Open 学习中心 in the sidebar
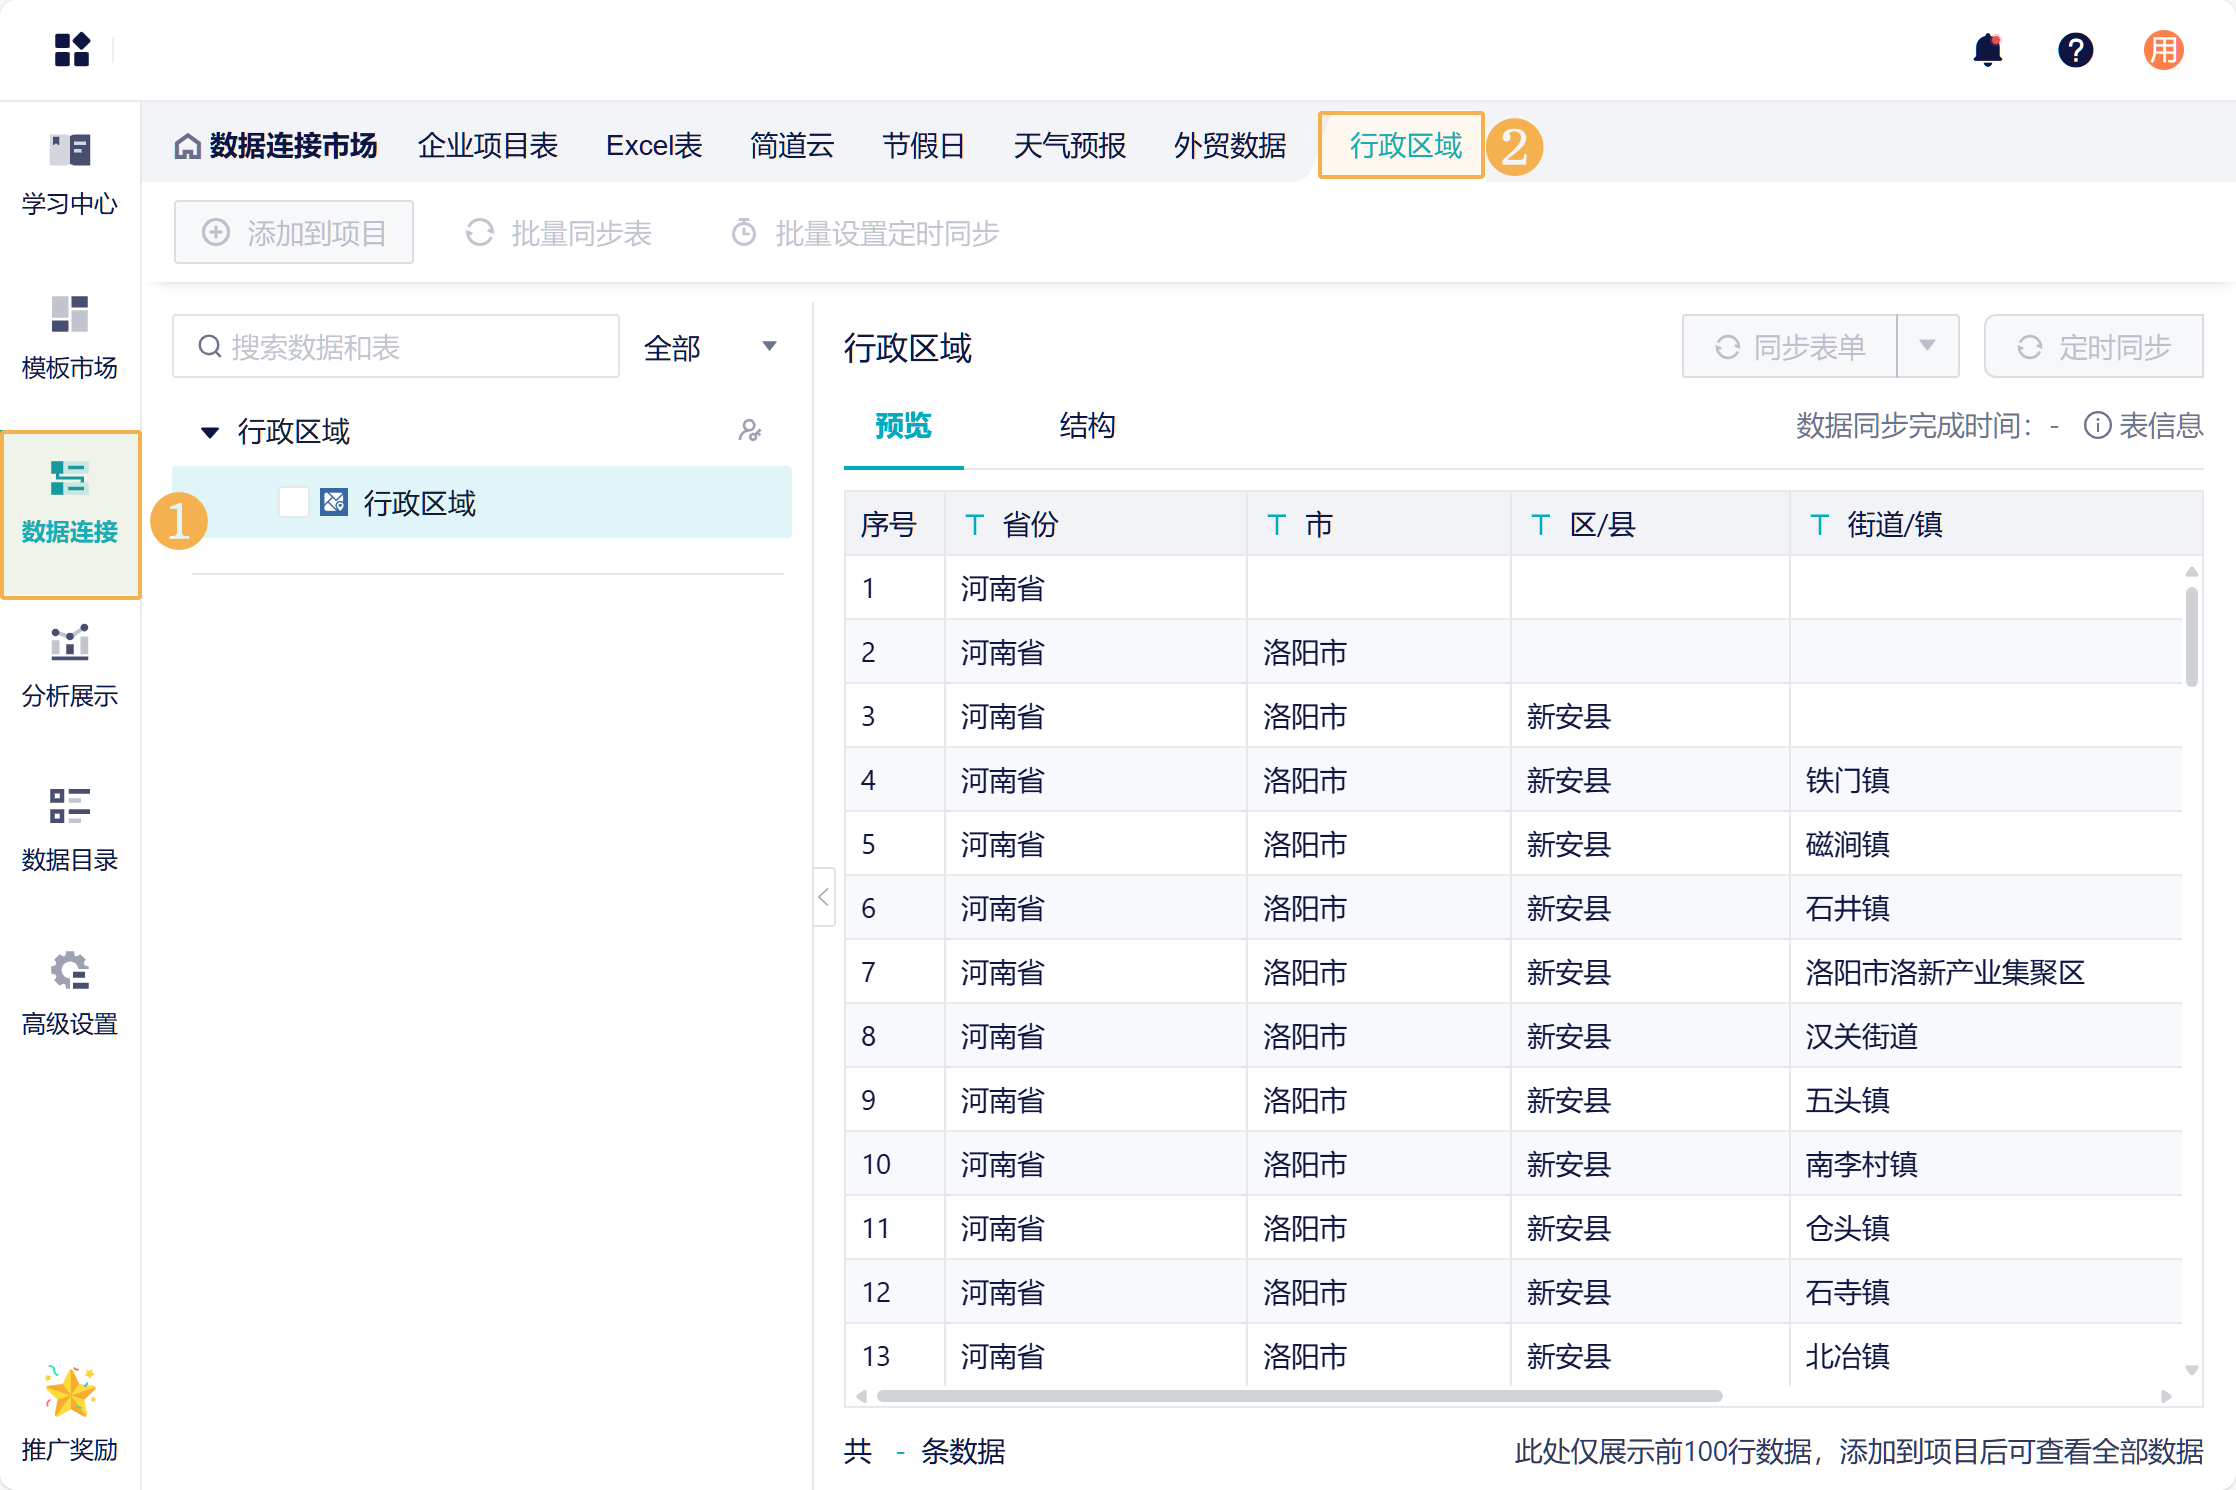The width and height of the screenshot is (2236, 1490). pos(70,174)
